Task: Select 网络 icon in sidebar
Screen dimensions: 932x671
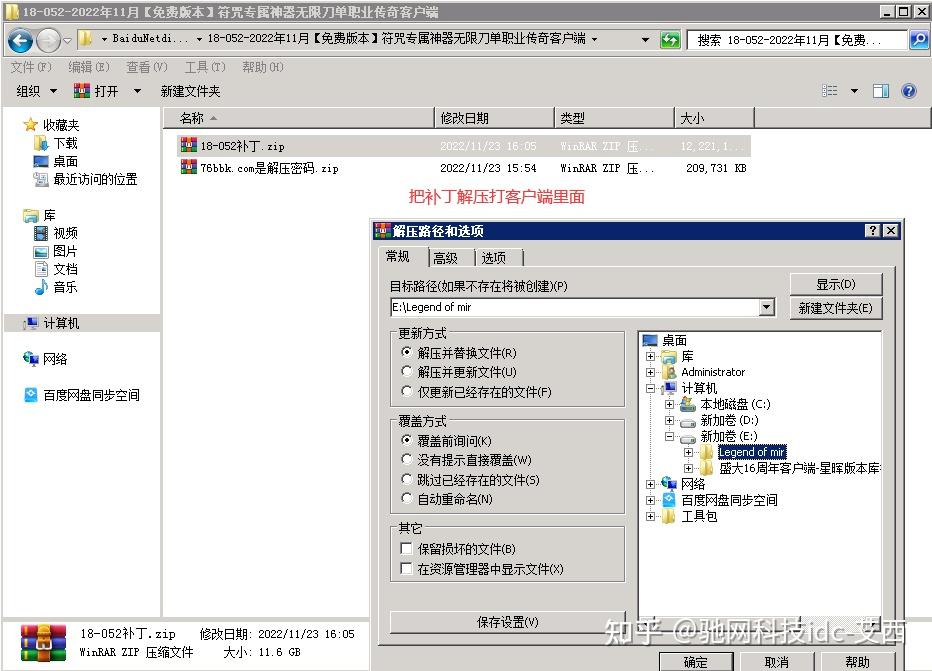Action: (x=31, y=358)
